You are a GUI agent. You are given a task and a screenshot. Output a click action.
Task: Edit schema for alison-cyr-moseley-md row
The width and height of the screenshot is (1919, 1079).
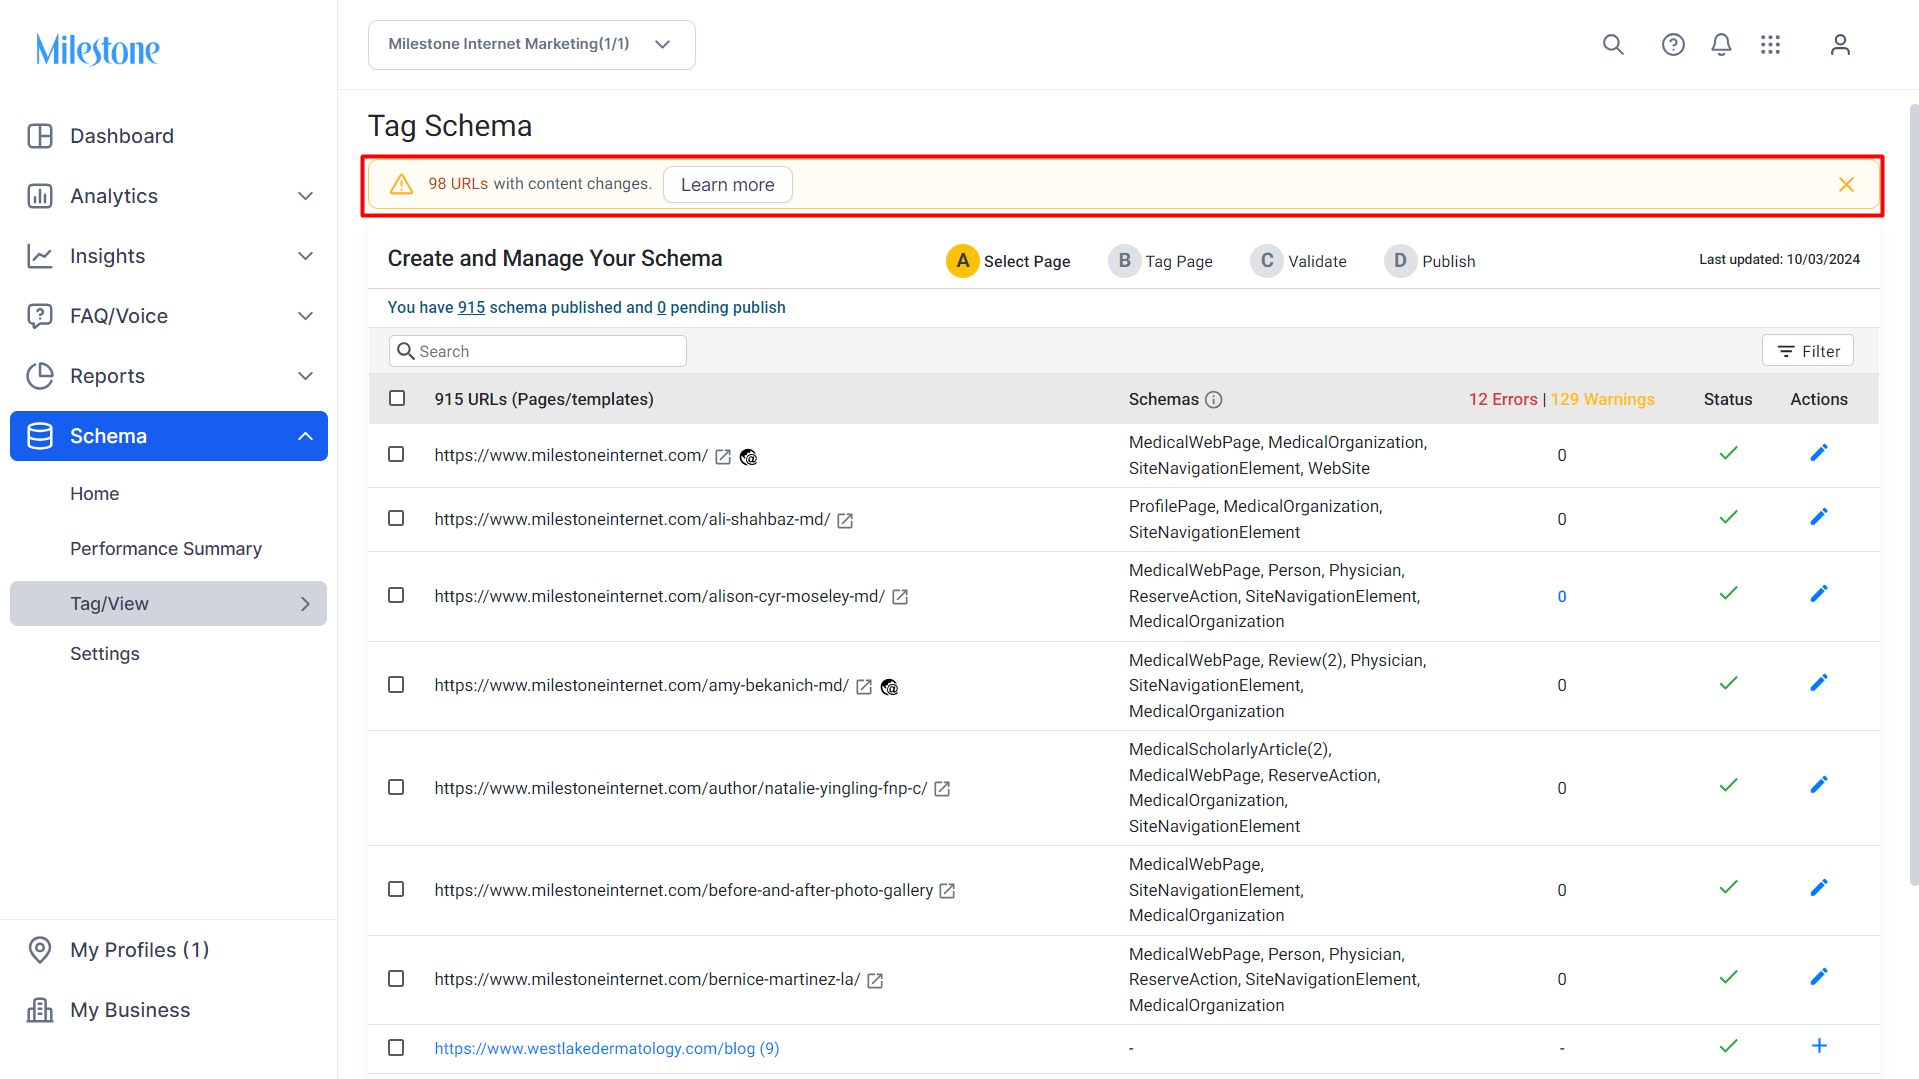(1819, 594)
